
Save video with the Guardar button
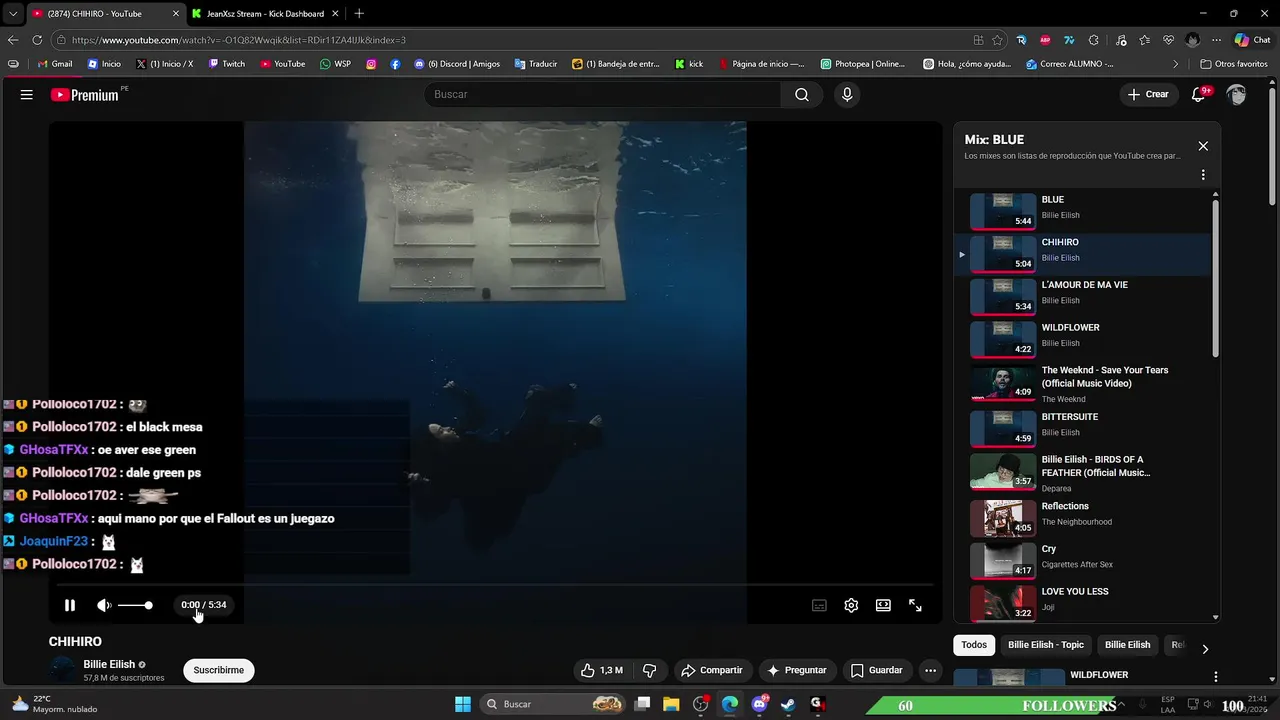(877, 670)
